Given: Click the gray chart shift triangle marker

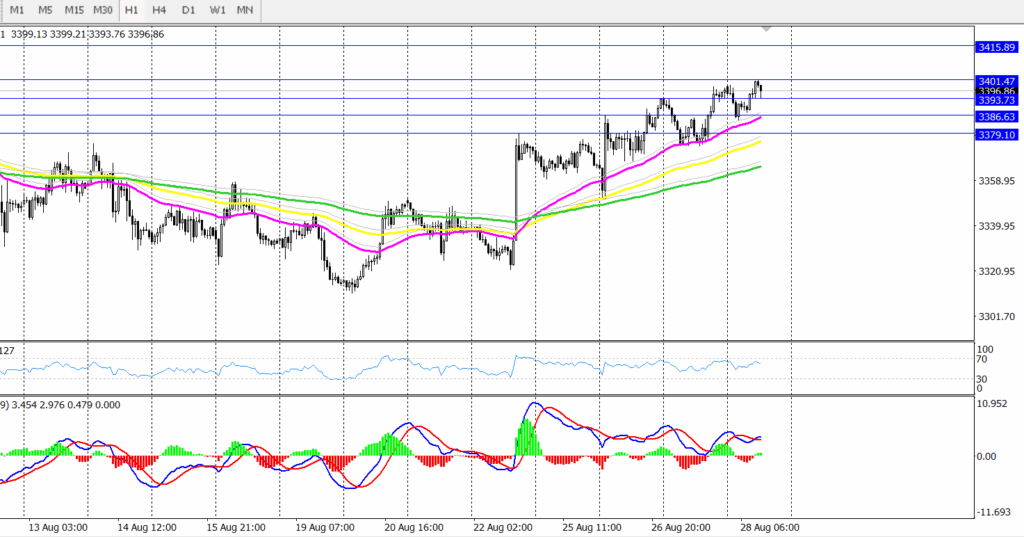Looking at the screenshot, I should [x=767, y=29].
